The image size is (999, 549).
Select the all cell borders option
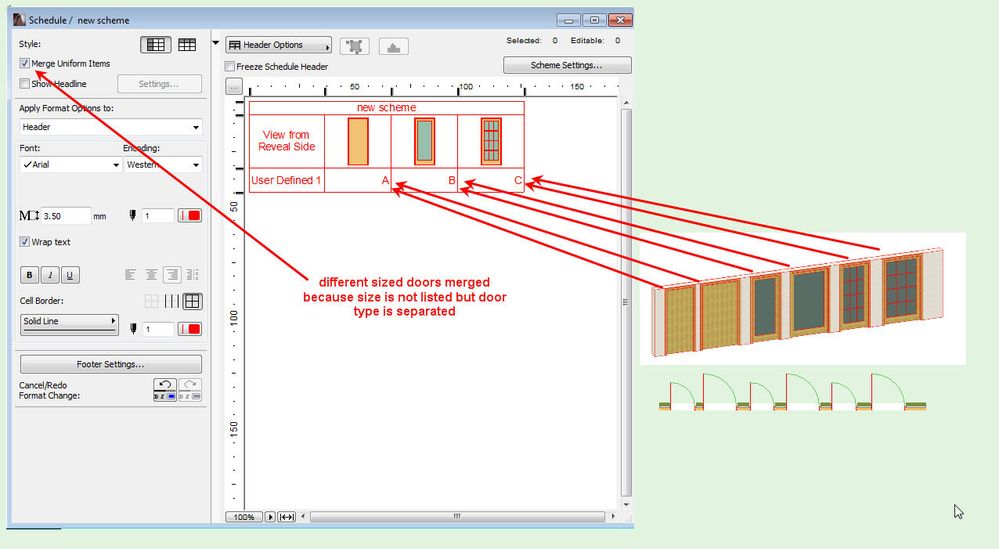click(192, 301)
